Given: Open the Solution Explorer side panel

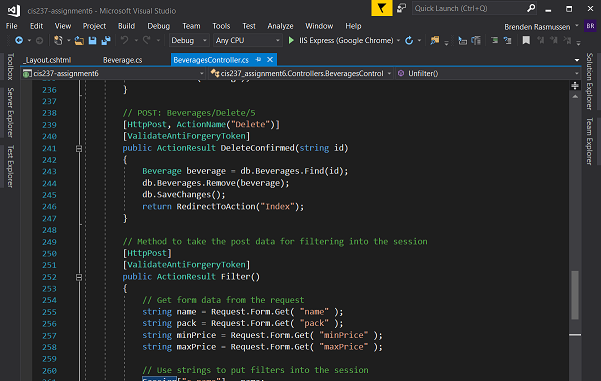Looking at the screenshot, I should (x=590, y=82).
